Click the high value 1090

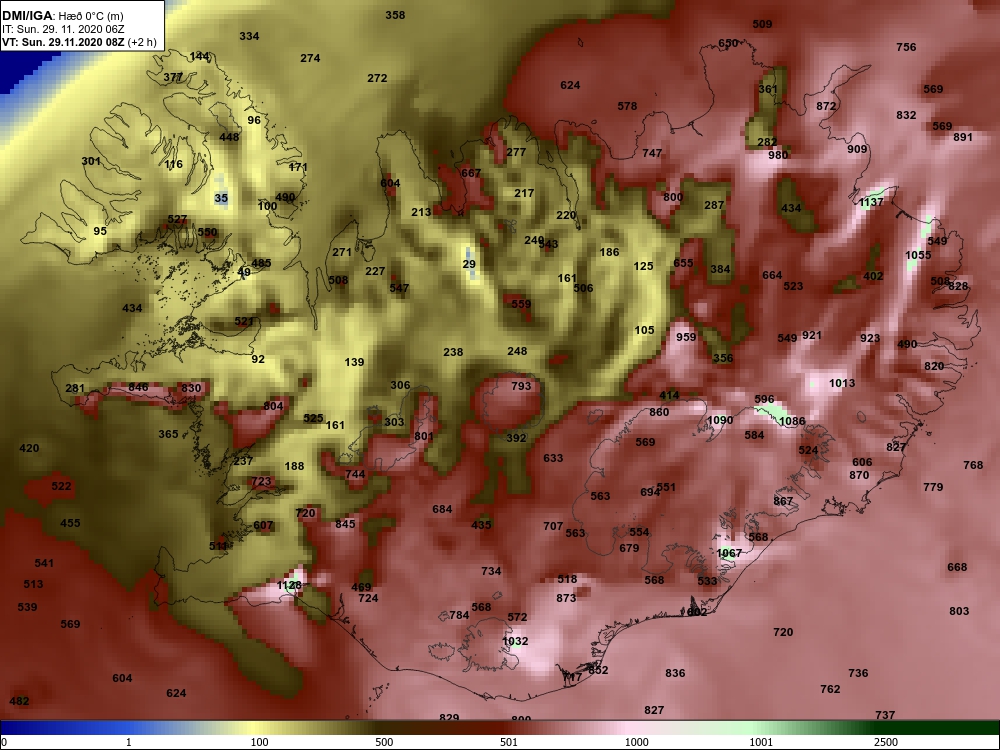click(720, 420)
